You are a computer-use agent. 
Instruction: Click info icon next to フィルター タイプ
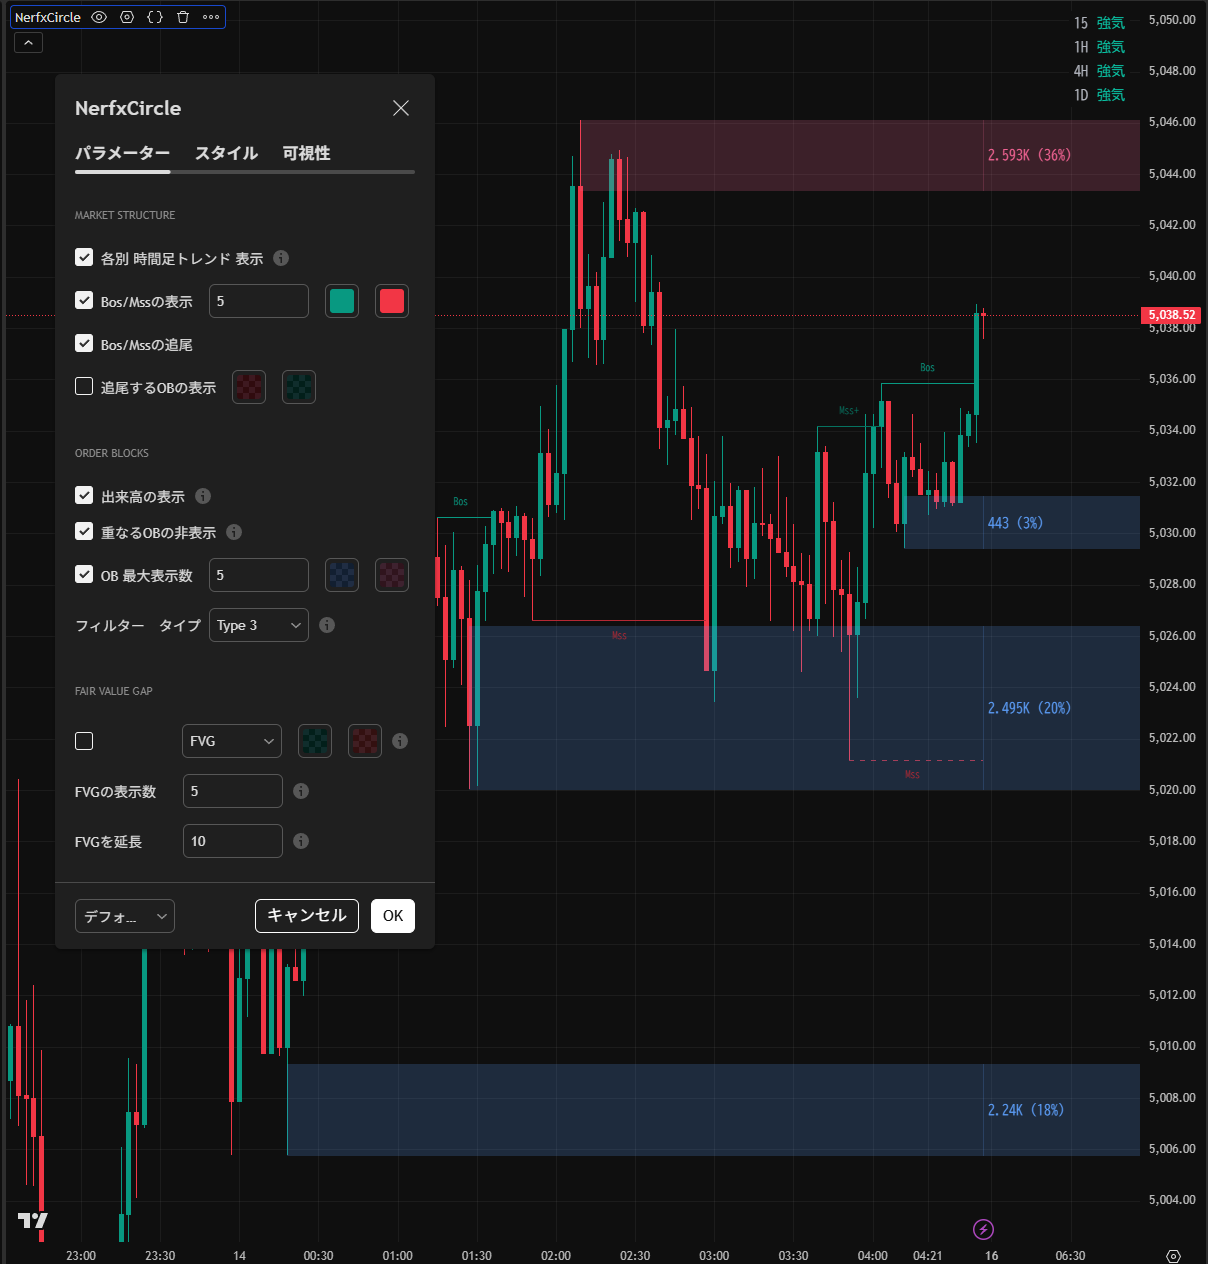point(327,625)
